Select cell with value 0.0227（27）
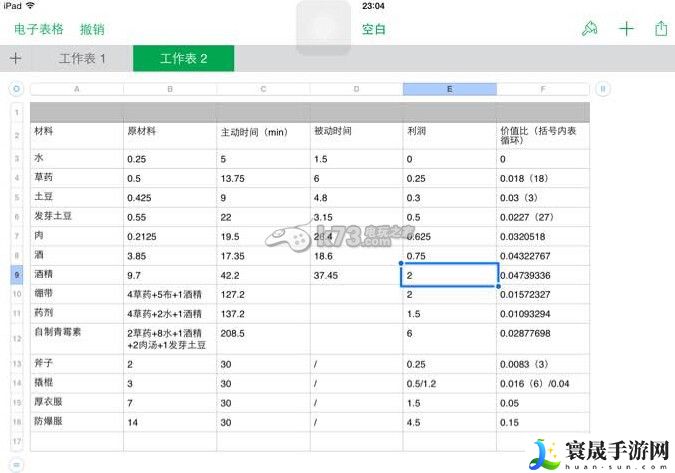The height and width of the screenshot is (473, 675). click(543, 216)
